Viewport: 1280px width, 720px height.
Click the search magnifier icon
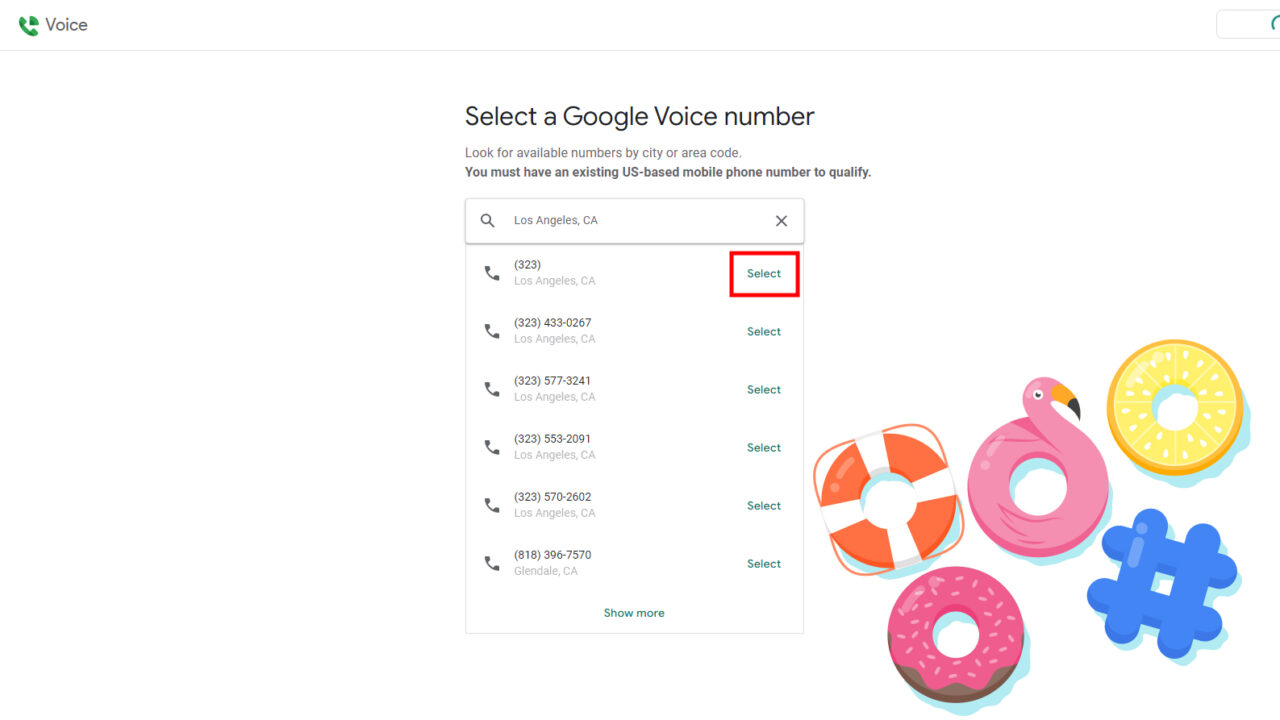coord(487,220)
